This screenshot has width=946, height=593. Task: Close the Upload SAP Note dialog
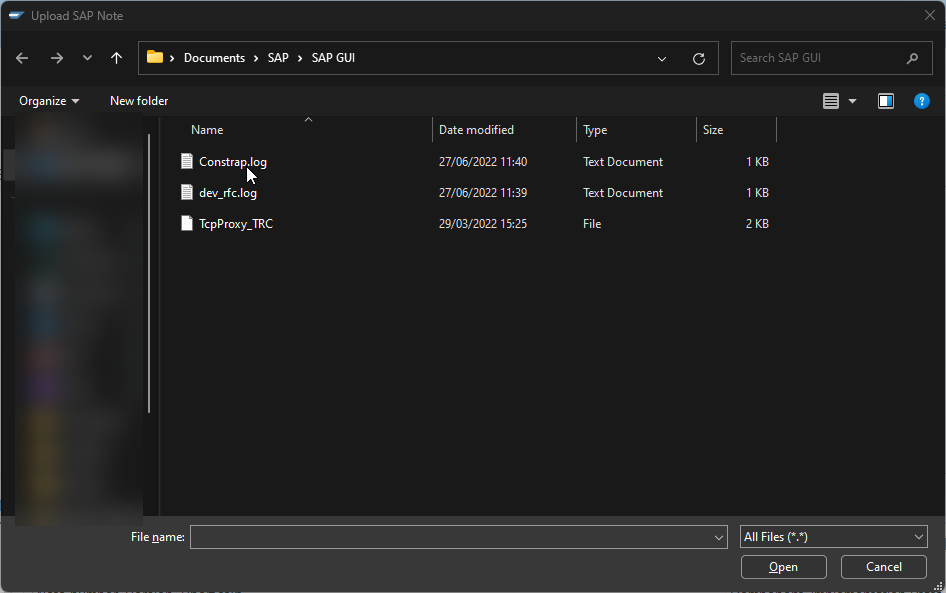pos(930,15)
